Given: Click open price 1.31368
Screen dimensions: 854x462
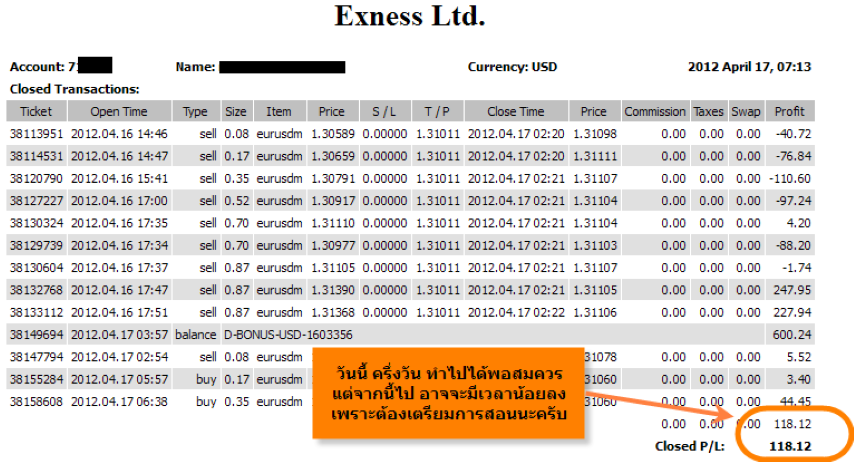Looking at the screenshot, I should 333,313.
